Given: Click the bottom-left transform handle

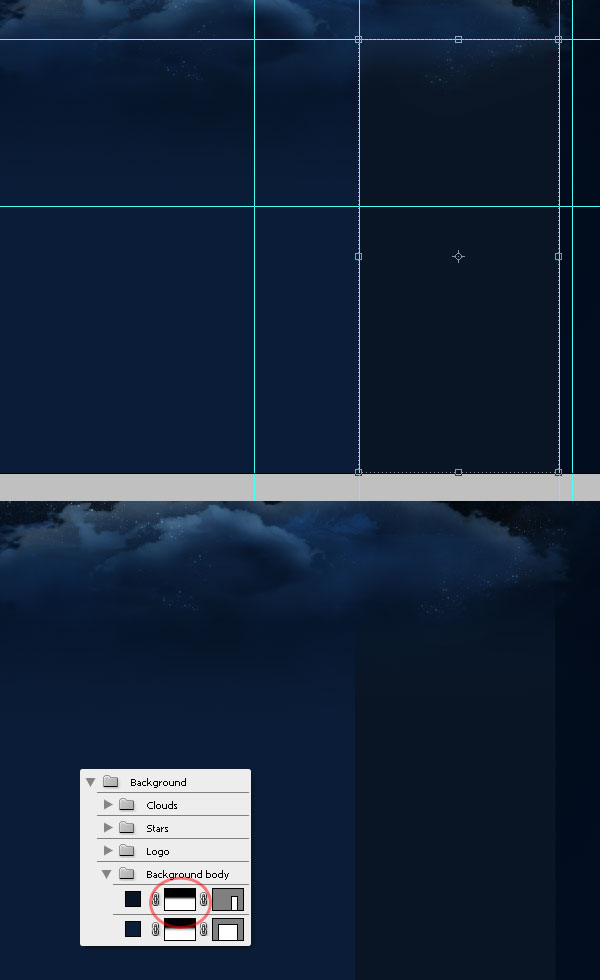Looking at the screenshot, I should tap(359, 472).
